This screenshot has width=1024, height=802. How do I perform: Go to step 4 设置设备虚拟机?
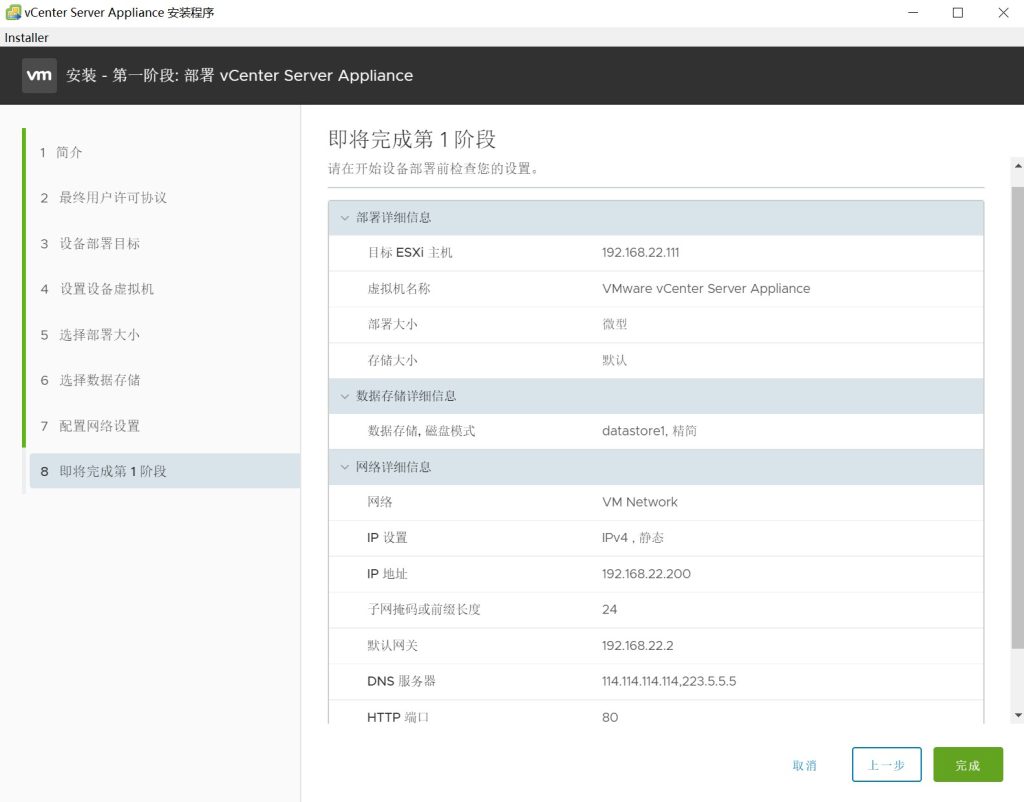click(97, 289)
